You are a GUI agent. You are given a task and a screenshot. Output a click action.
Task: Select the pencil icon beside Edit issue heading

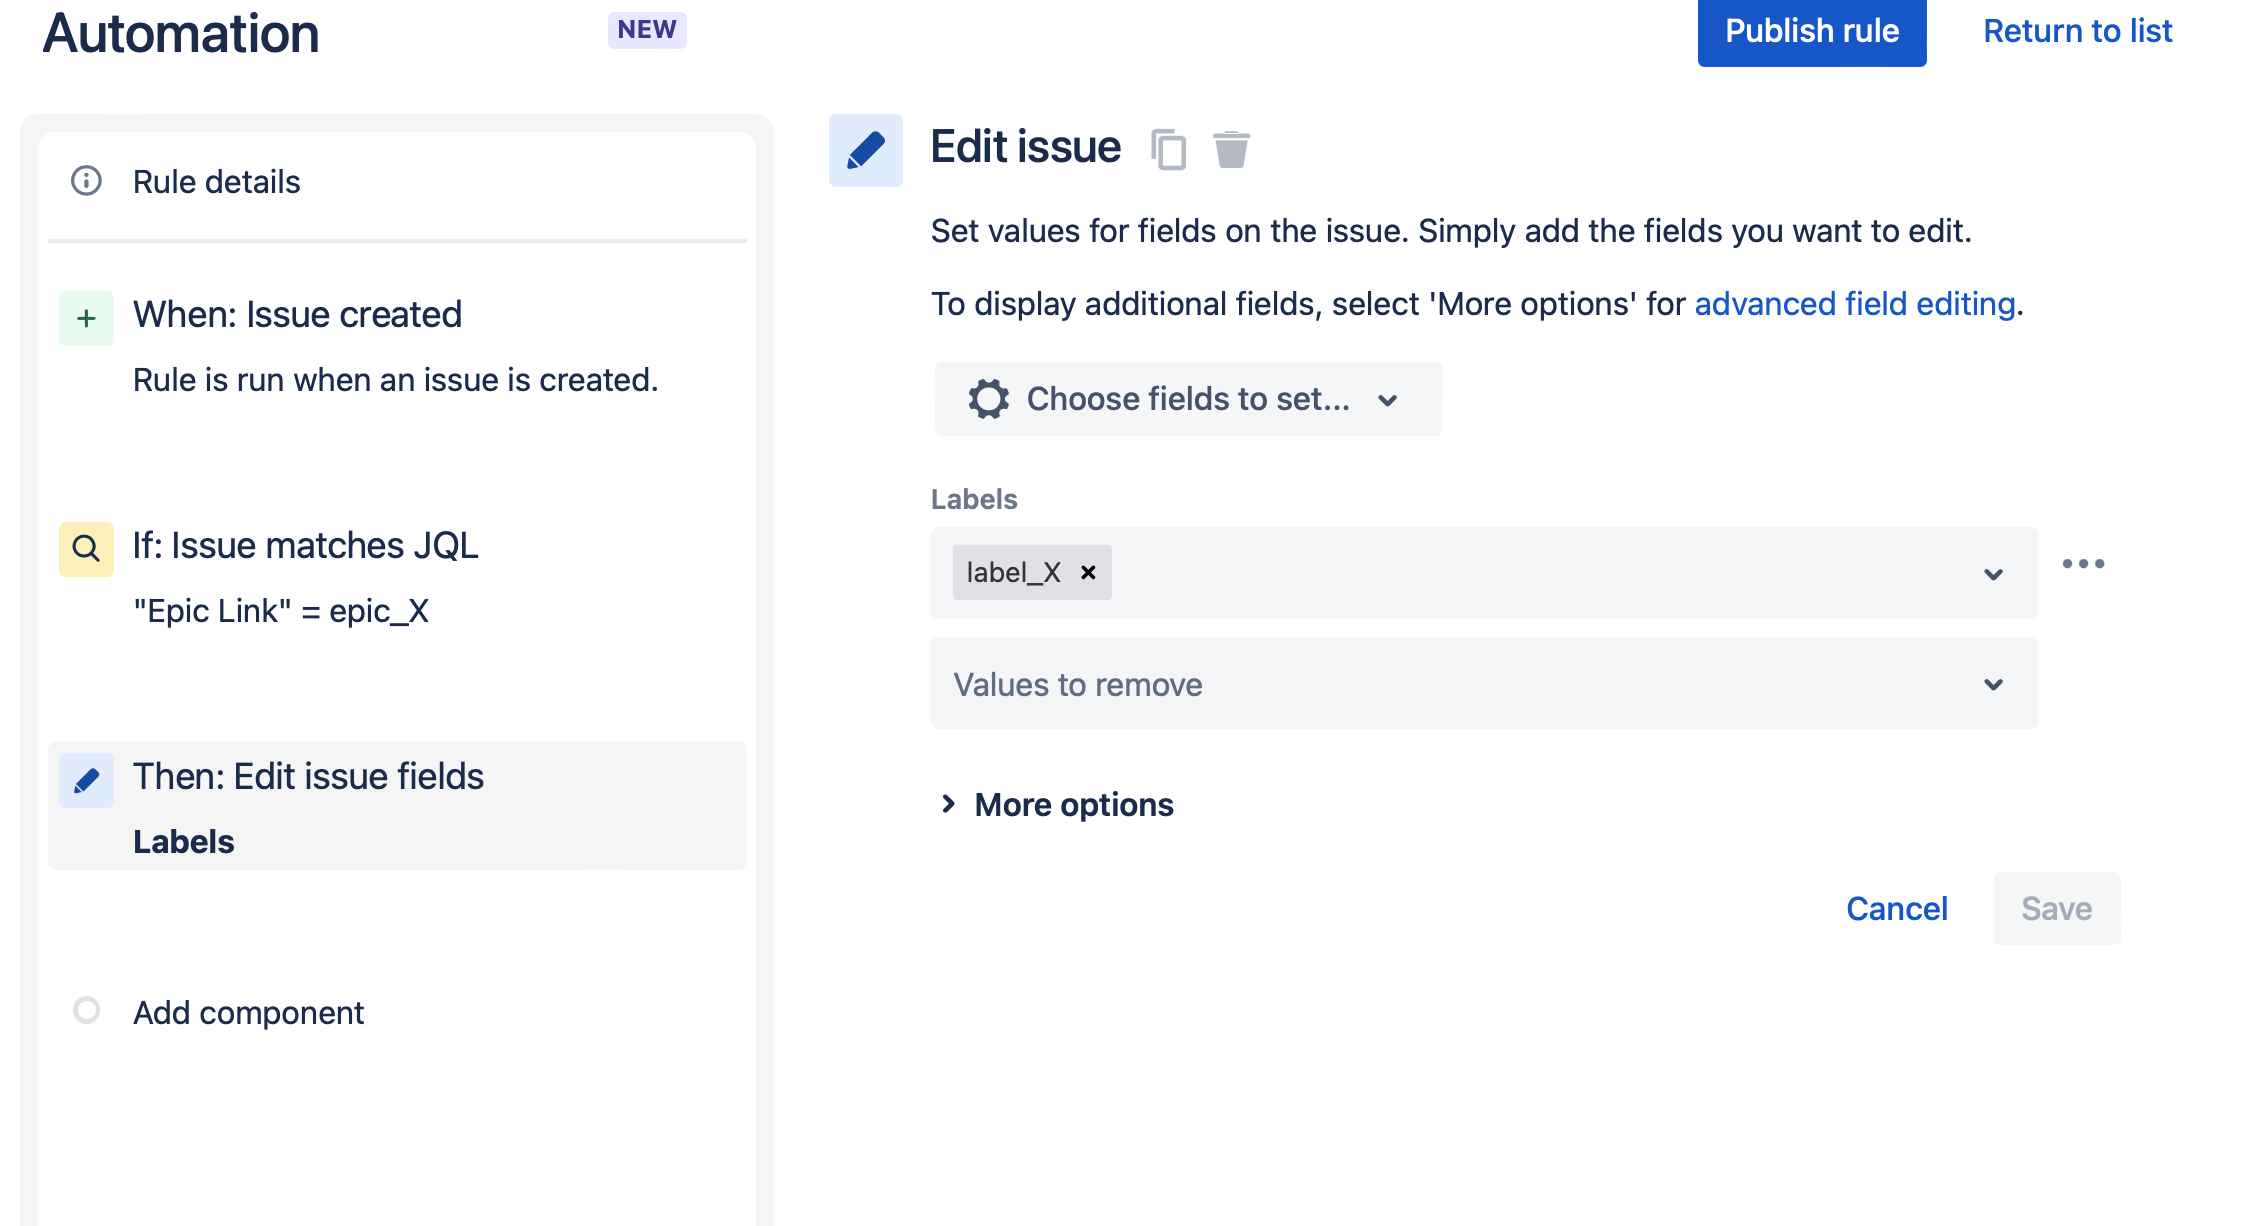(866, 149)
